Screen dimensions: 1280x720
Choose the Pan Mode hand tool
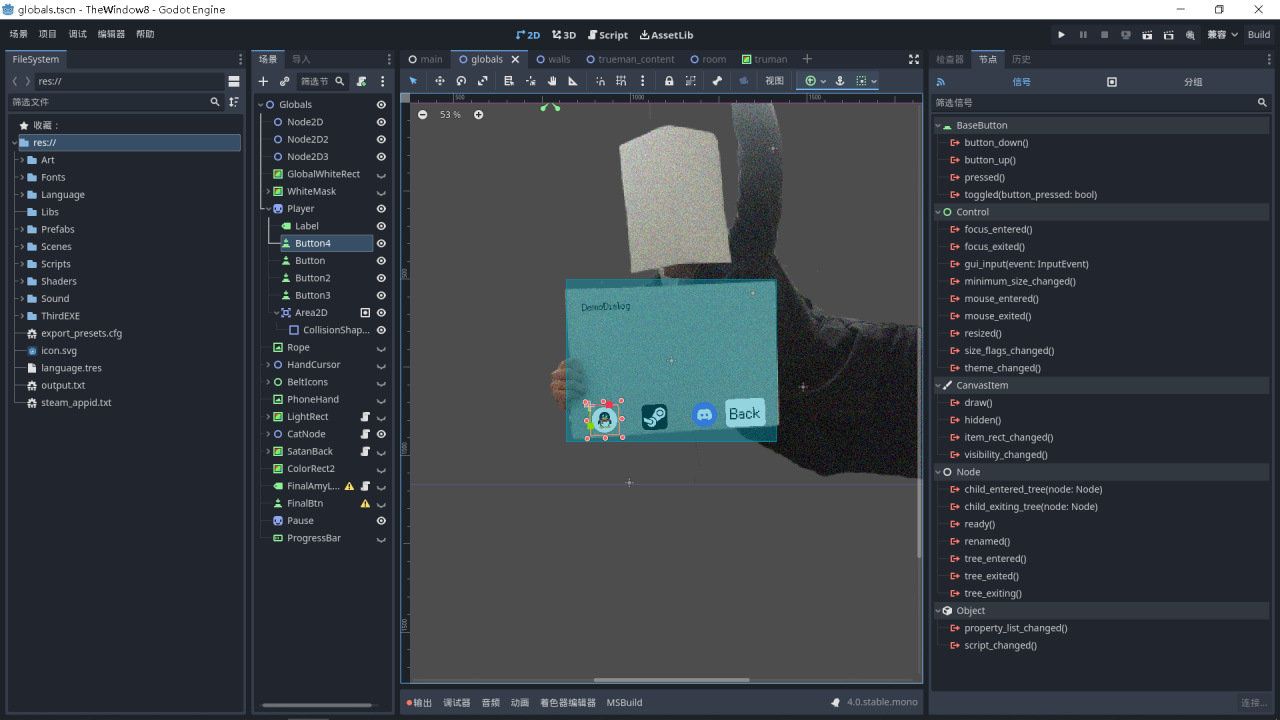click(551, 81)
